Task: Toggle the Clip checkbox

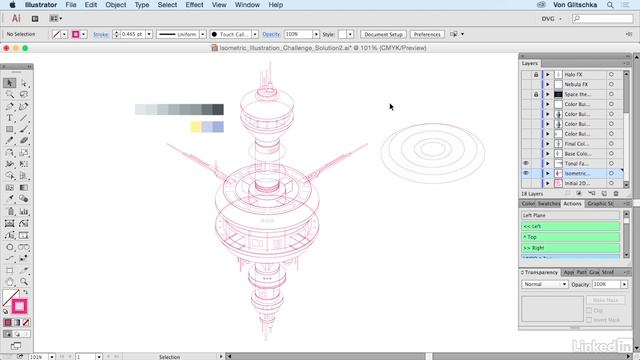Action: 589,311
